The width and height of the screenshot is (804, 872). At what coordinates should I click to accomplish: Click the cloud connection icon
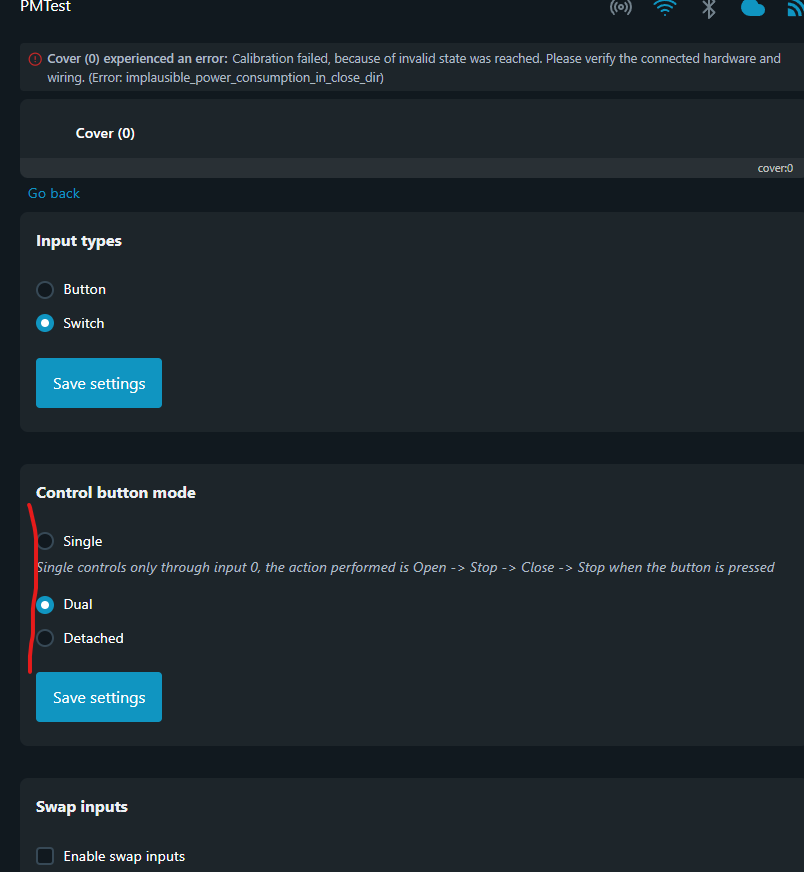click(753, 8)
